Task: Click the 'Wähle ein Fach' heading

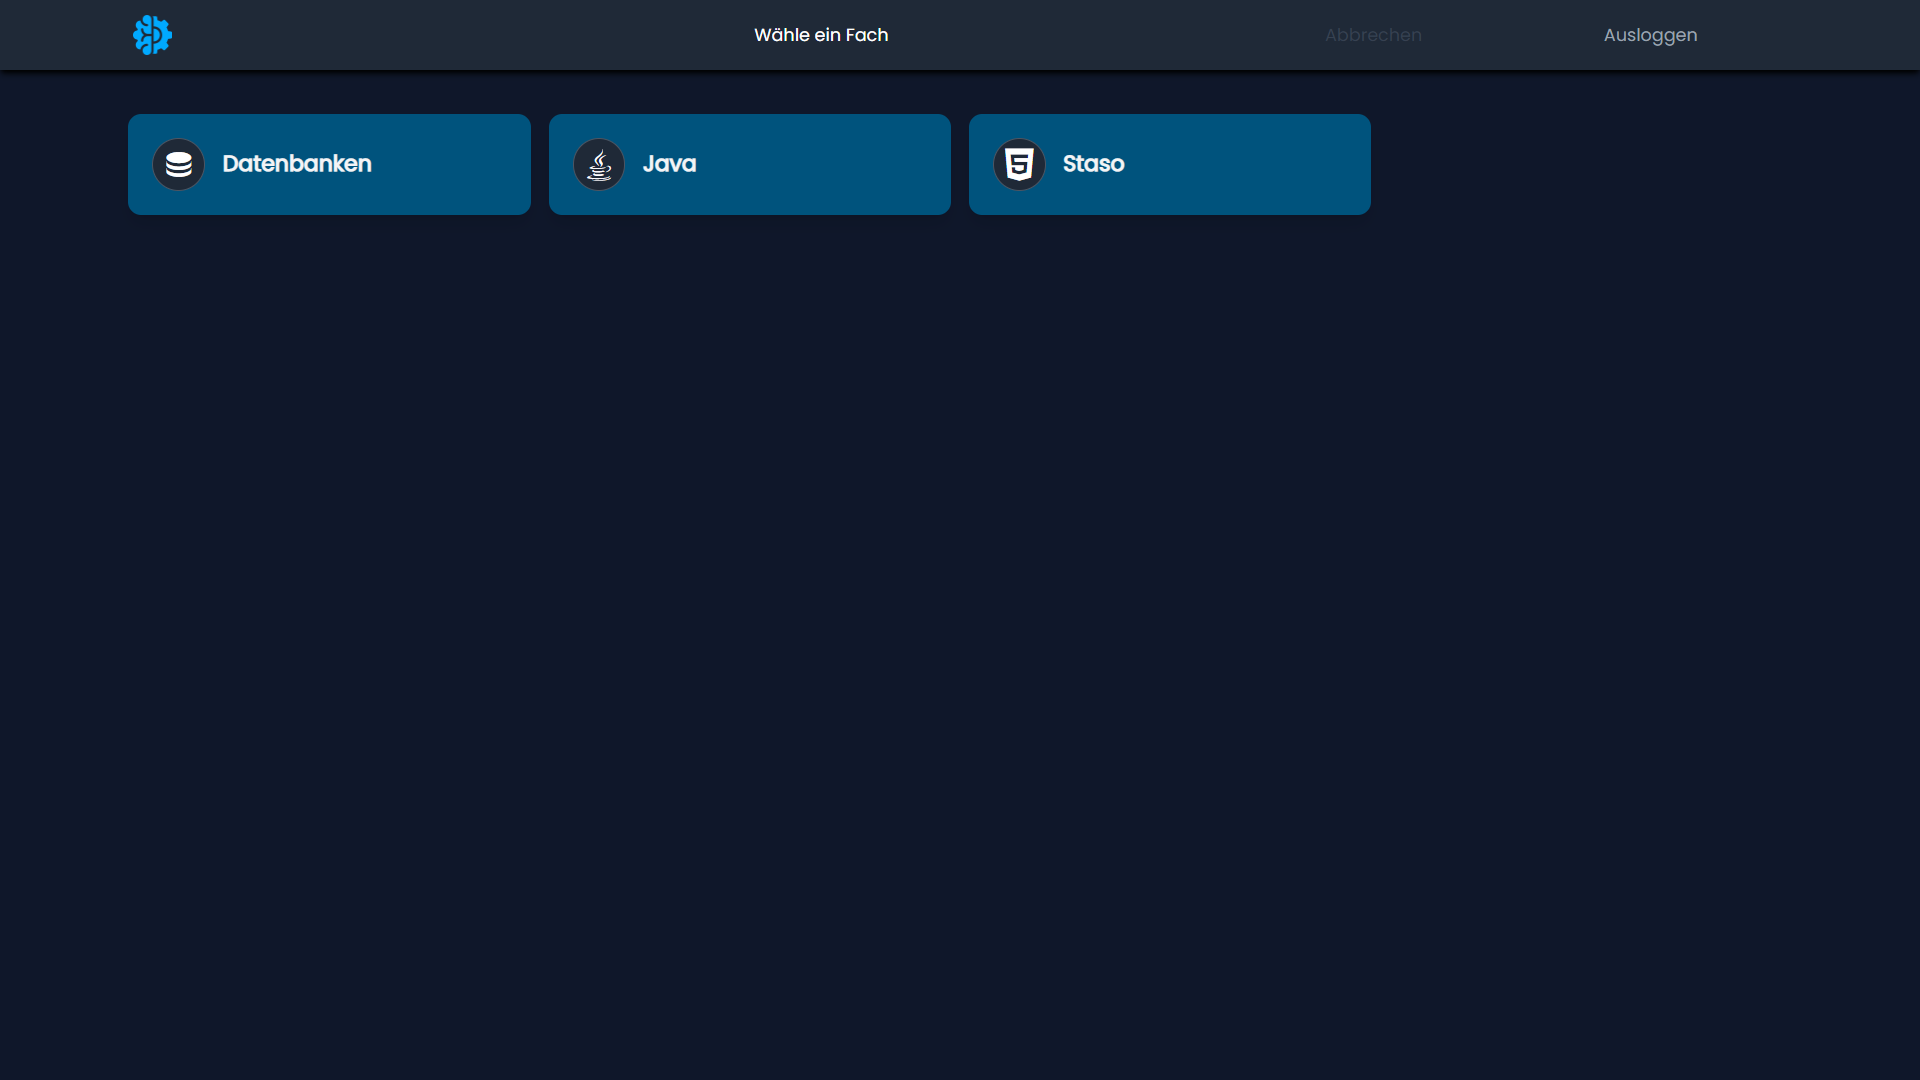Action: (x=821, y=35)
